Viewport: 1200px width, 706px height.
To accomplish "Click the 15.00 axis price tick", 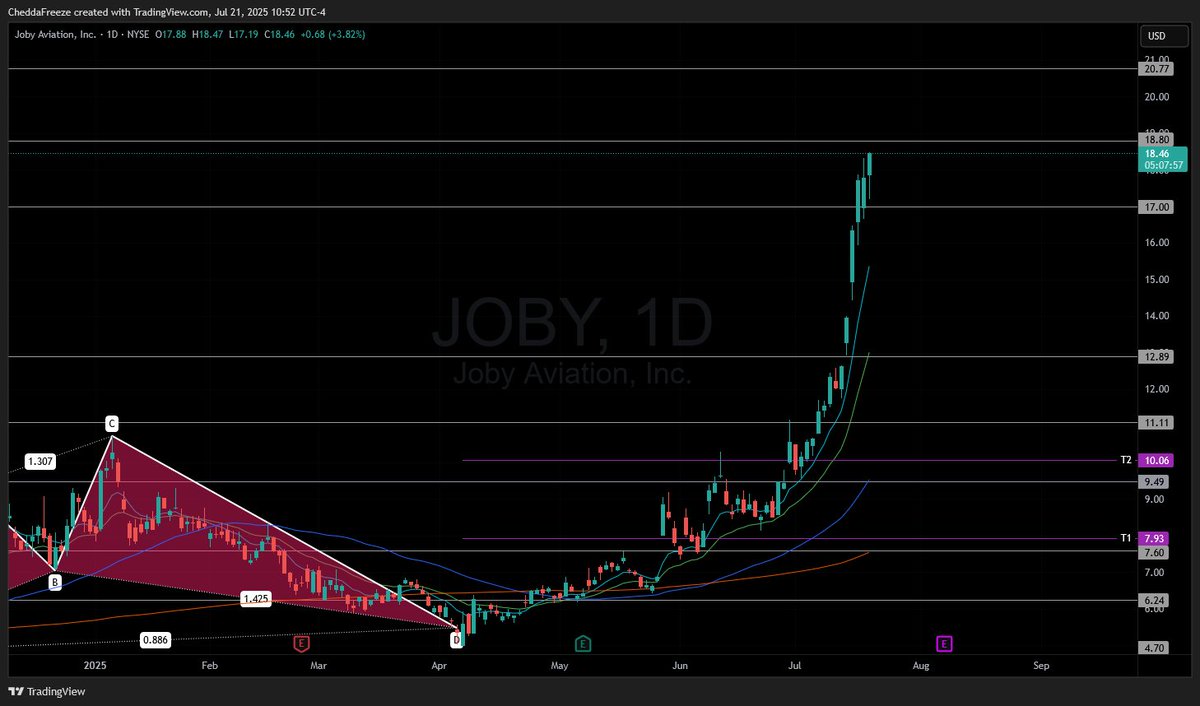I will pyautogui.click(x=1157, y=279).
